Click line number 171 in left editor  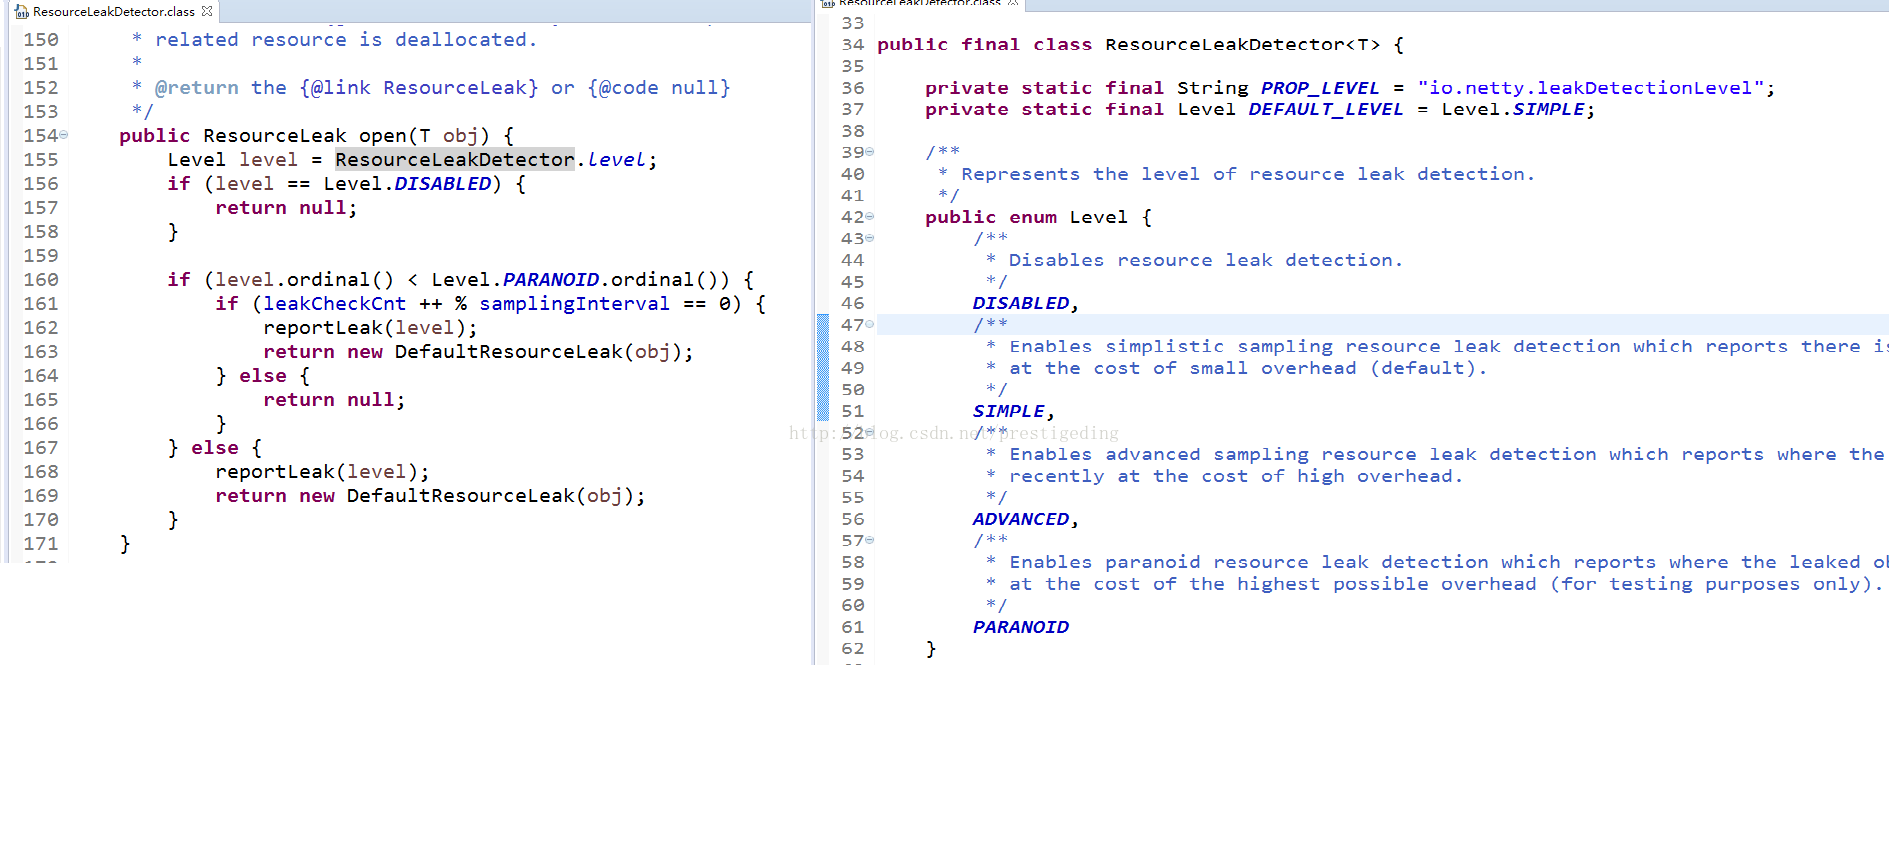tap(41, 544)
